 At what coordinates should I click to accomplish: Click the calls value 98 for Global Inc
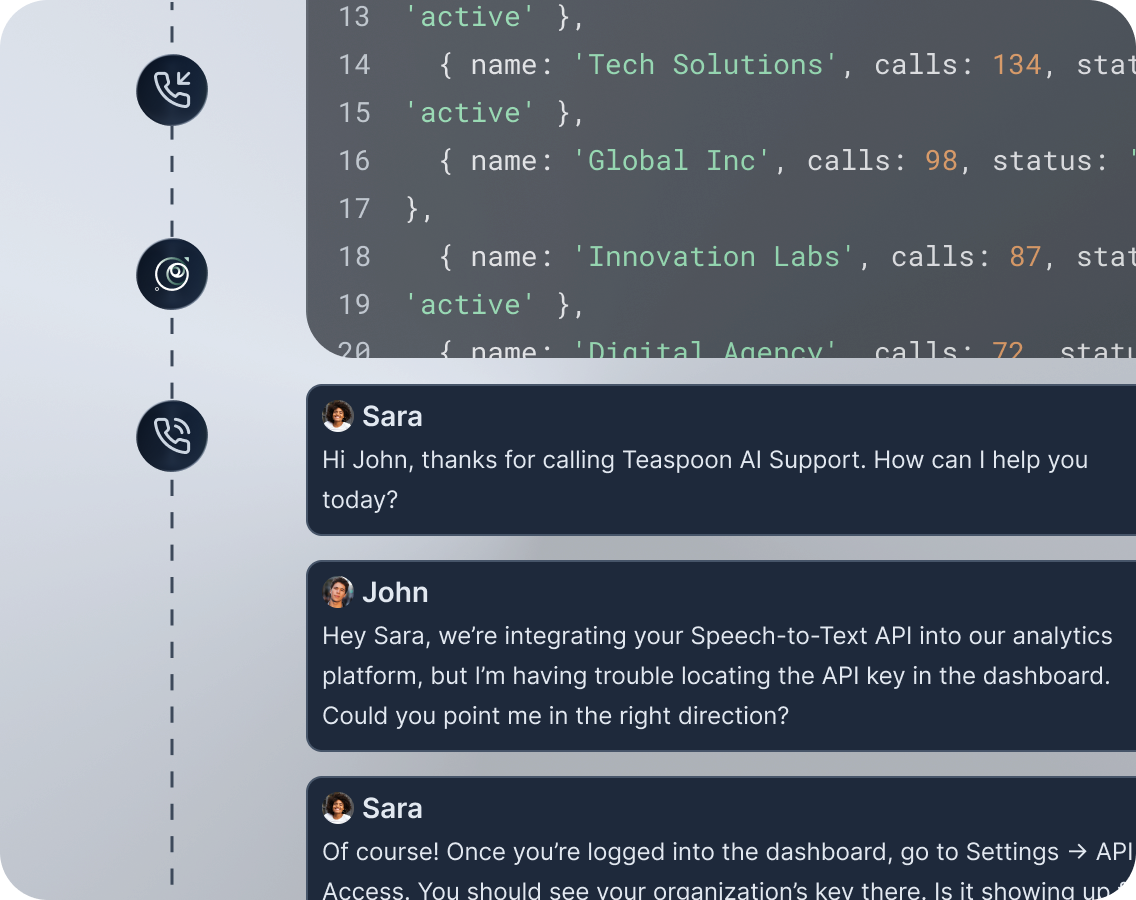pos(941,160)
